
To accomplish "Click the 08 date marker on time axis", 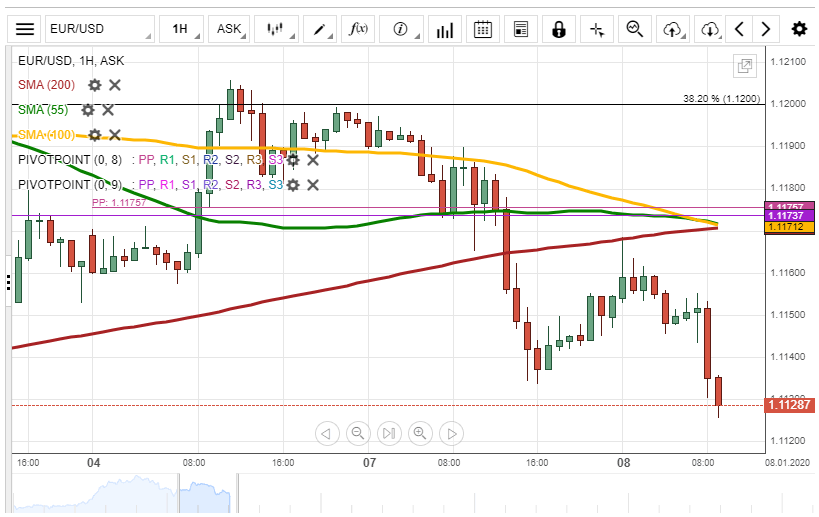I will coord(624,463).
